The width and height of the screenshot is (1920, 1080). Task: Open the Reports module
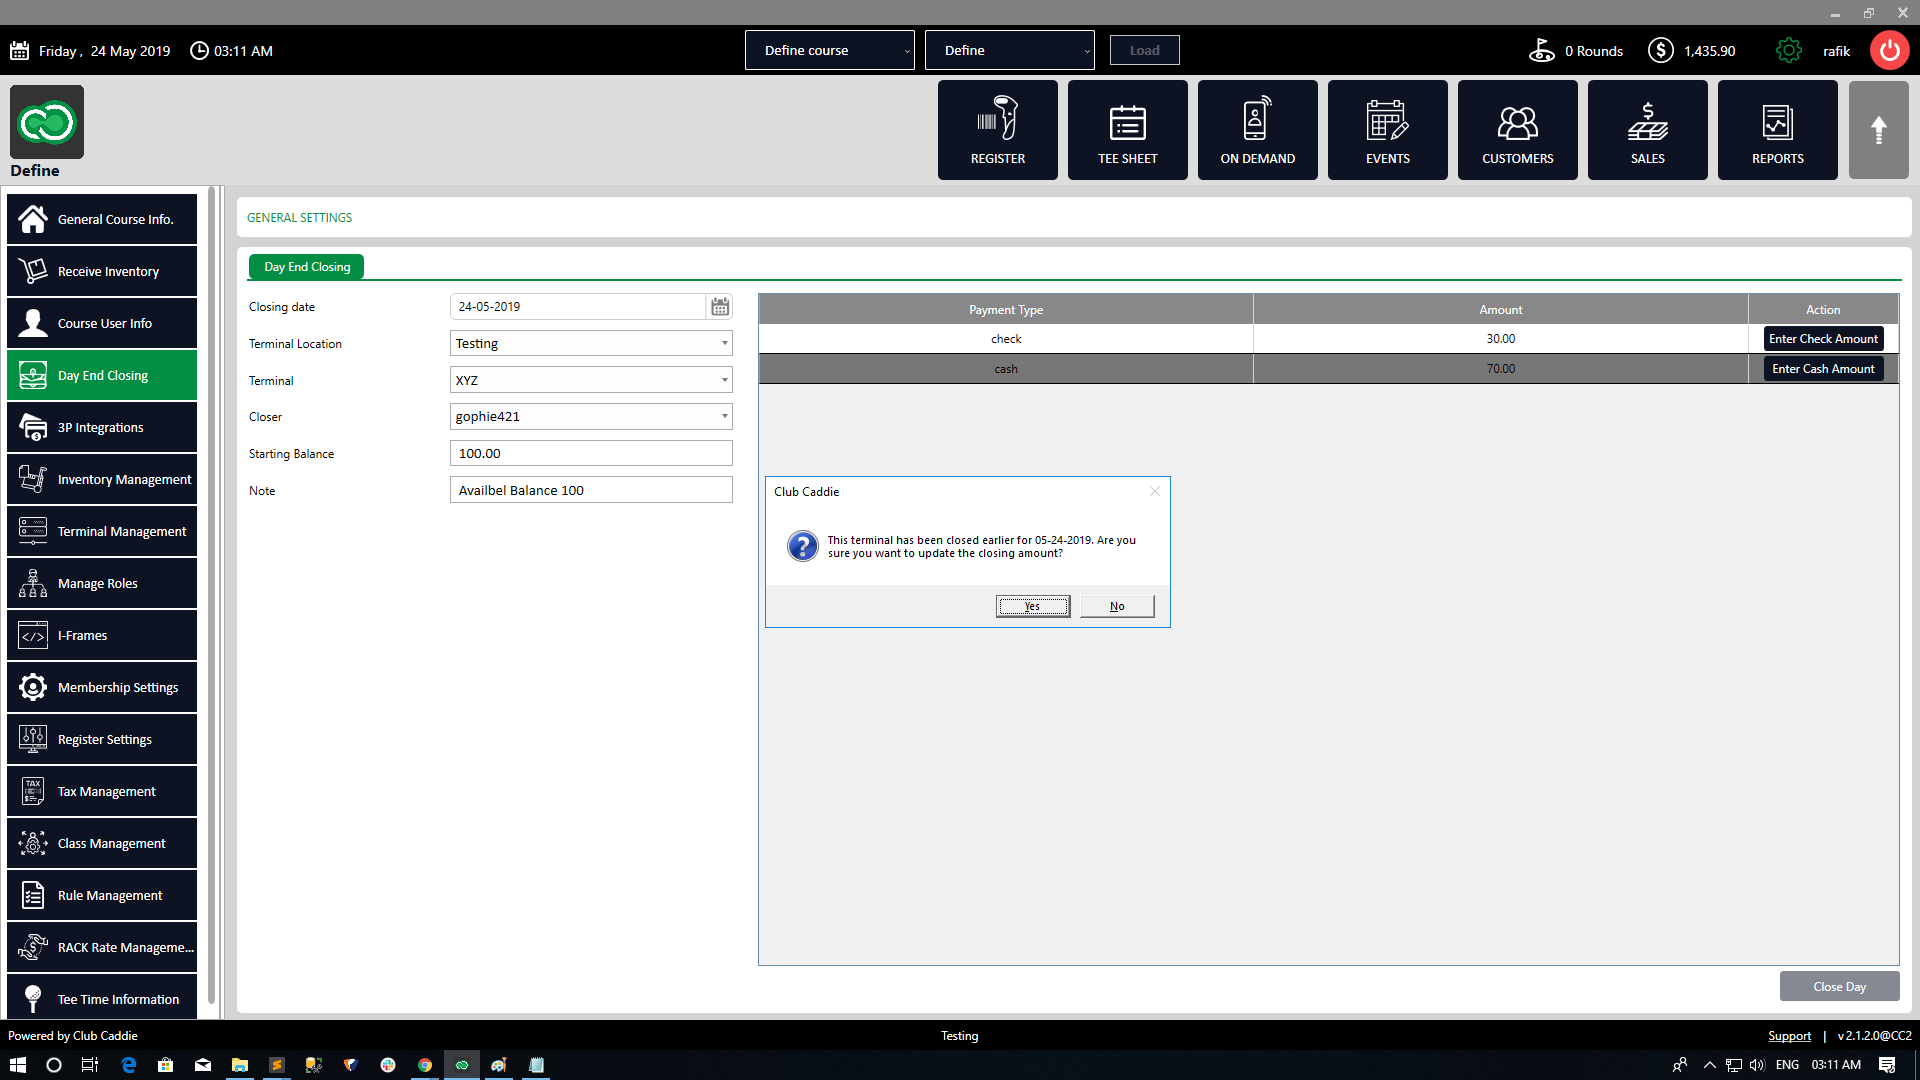(x=1777, y=130)
